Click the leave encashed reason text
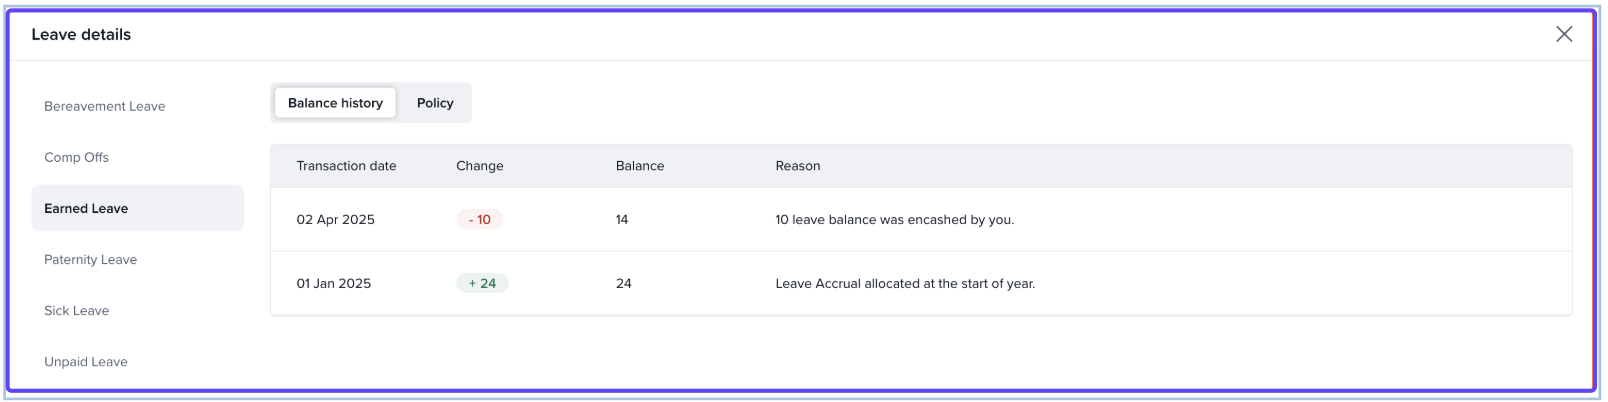The width and height of the screenshot is (1608, 402). click(x=894, y=219)
